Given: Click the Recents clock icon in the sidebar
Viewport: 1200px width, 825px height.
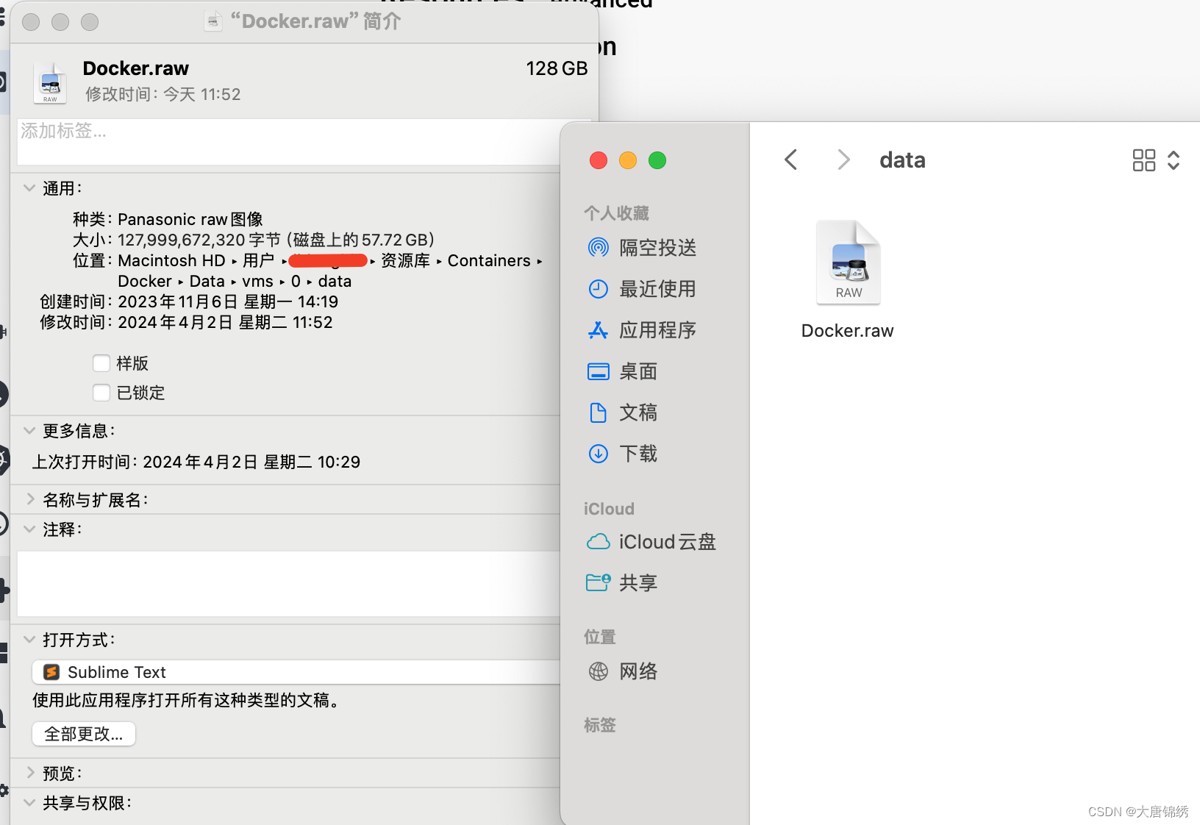Looking at the screenshot, I should tap(598, 289).
